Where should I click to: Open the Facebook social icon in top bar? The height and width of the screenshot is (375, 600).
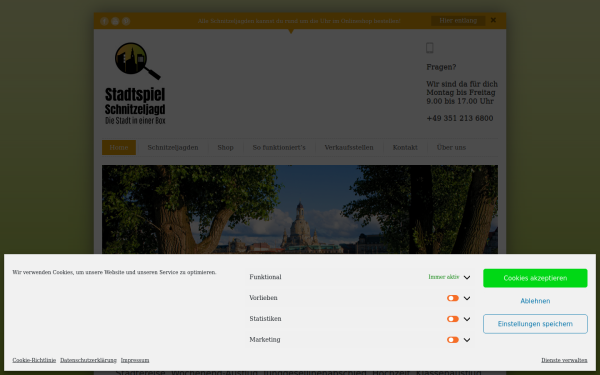[104, 21]
